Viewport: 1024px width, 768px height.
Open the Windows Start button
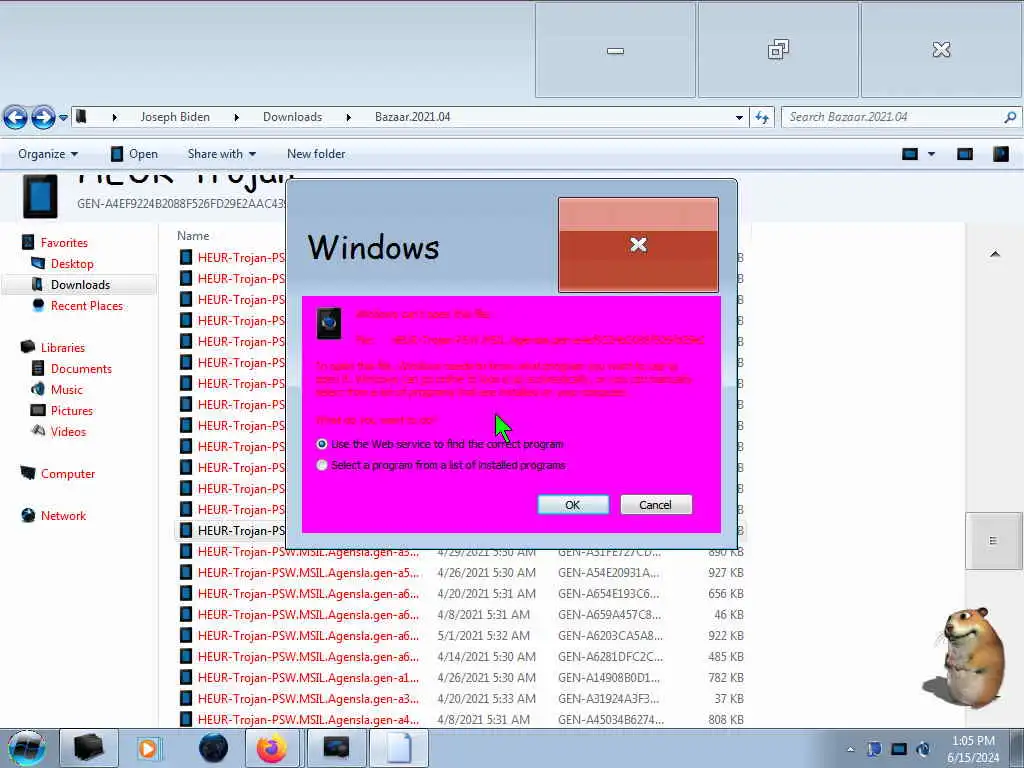point(26,748)
